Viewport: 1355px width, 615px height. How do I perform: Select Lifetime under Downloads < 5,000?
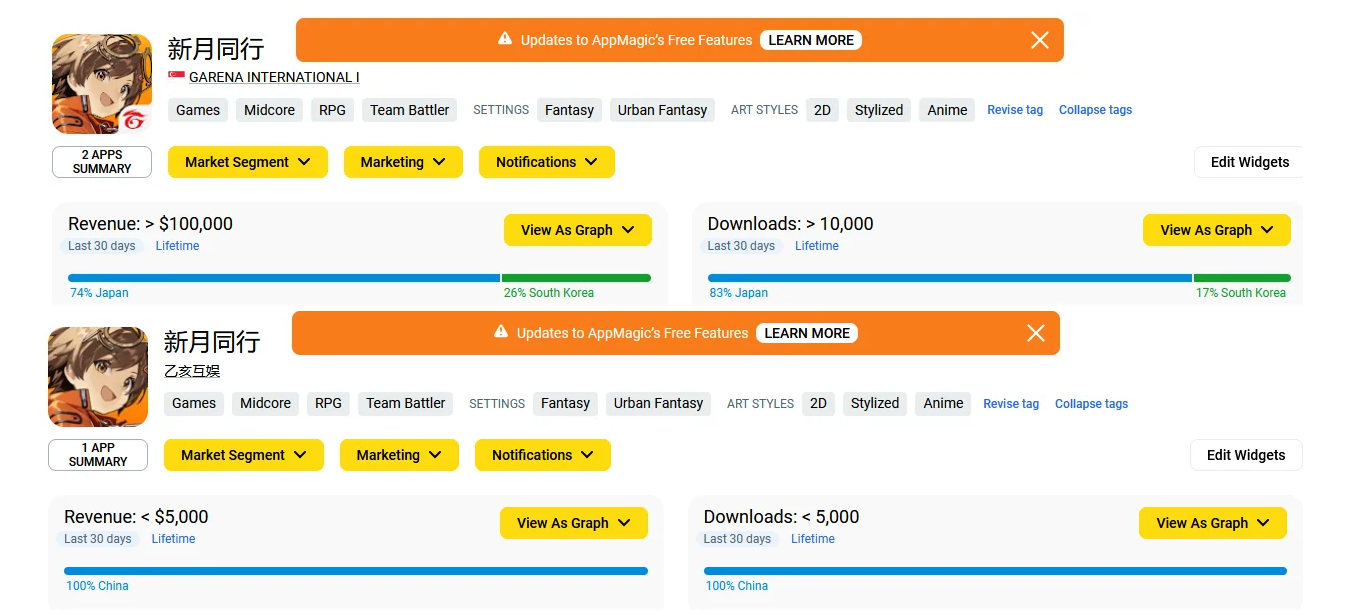pos(813,539)
